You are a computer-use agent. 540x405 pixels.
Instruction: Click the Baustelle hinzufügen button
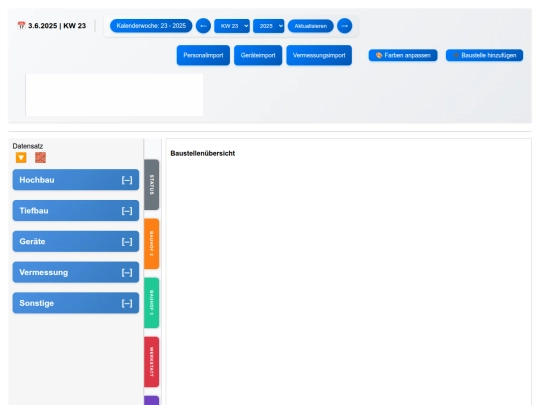(x=484, y=55)
